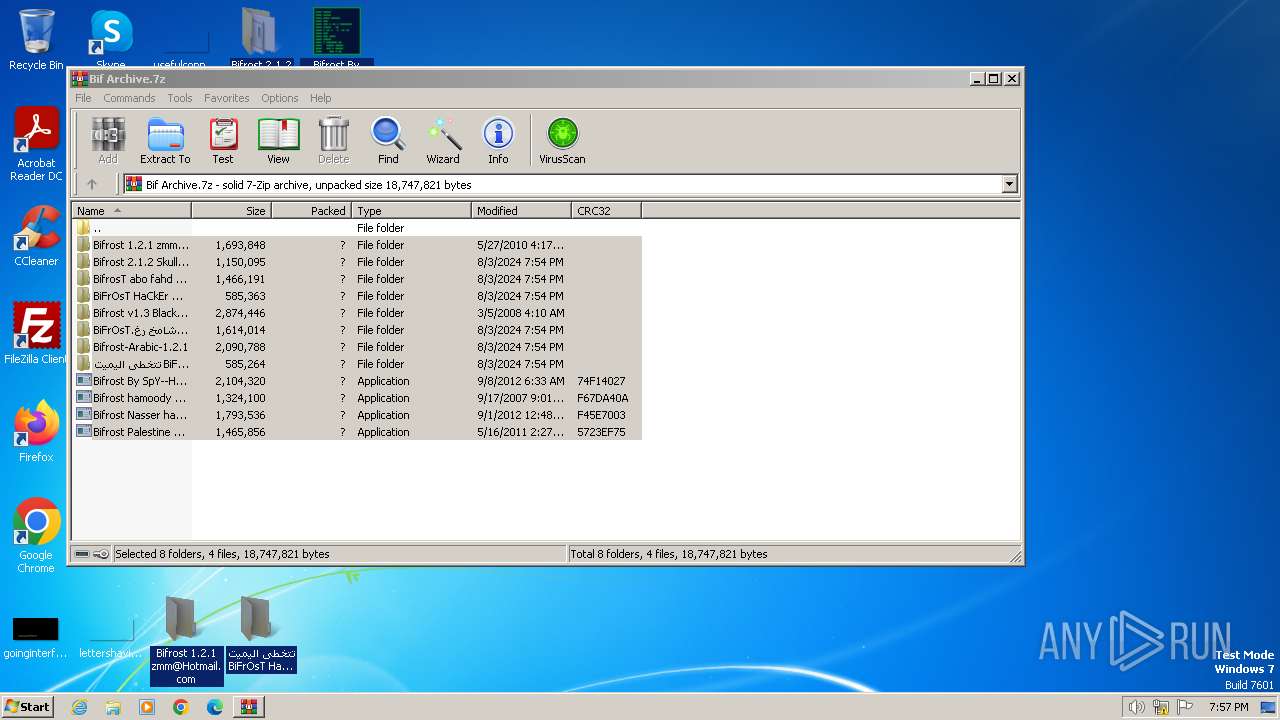Select application Bifrost Nasser ha
This screenshot has height=720, width=1280.
coord(356,415)
